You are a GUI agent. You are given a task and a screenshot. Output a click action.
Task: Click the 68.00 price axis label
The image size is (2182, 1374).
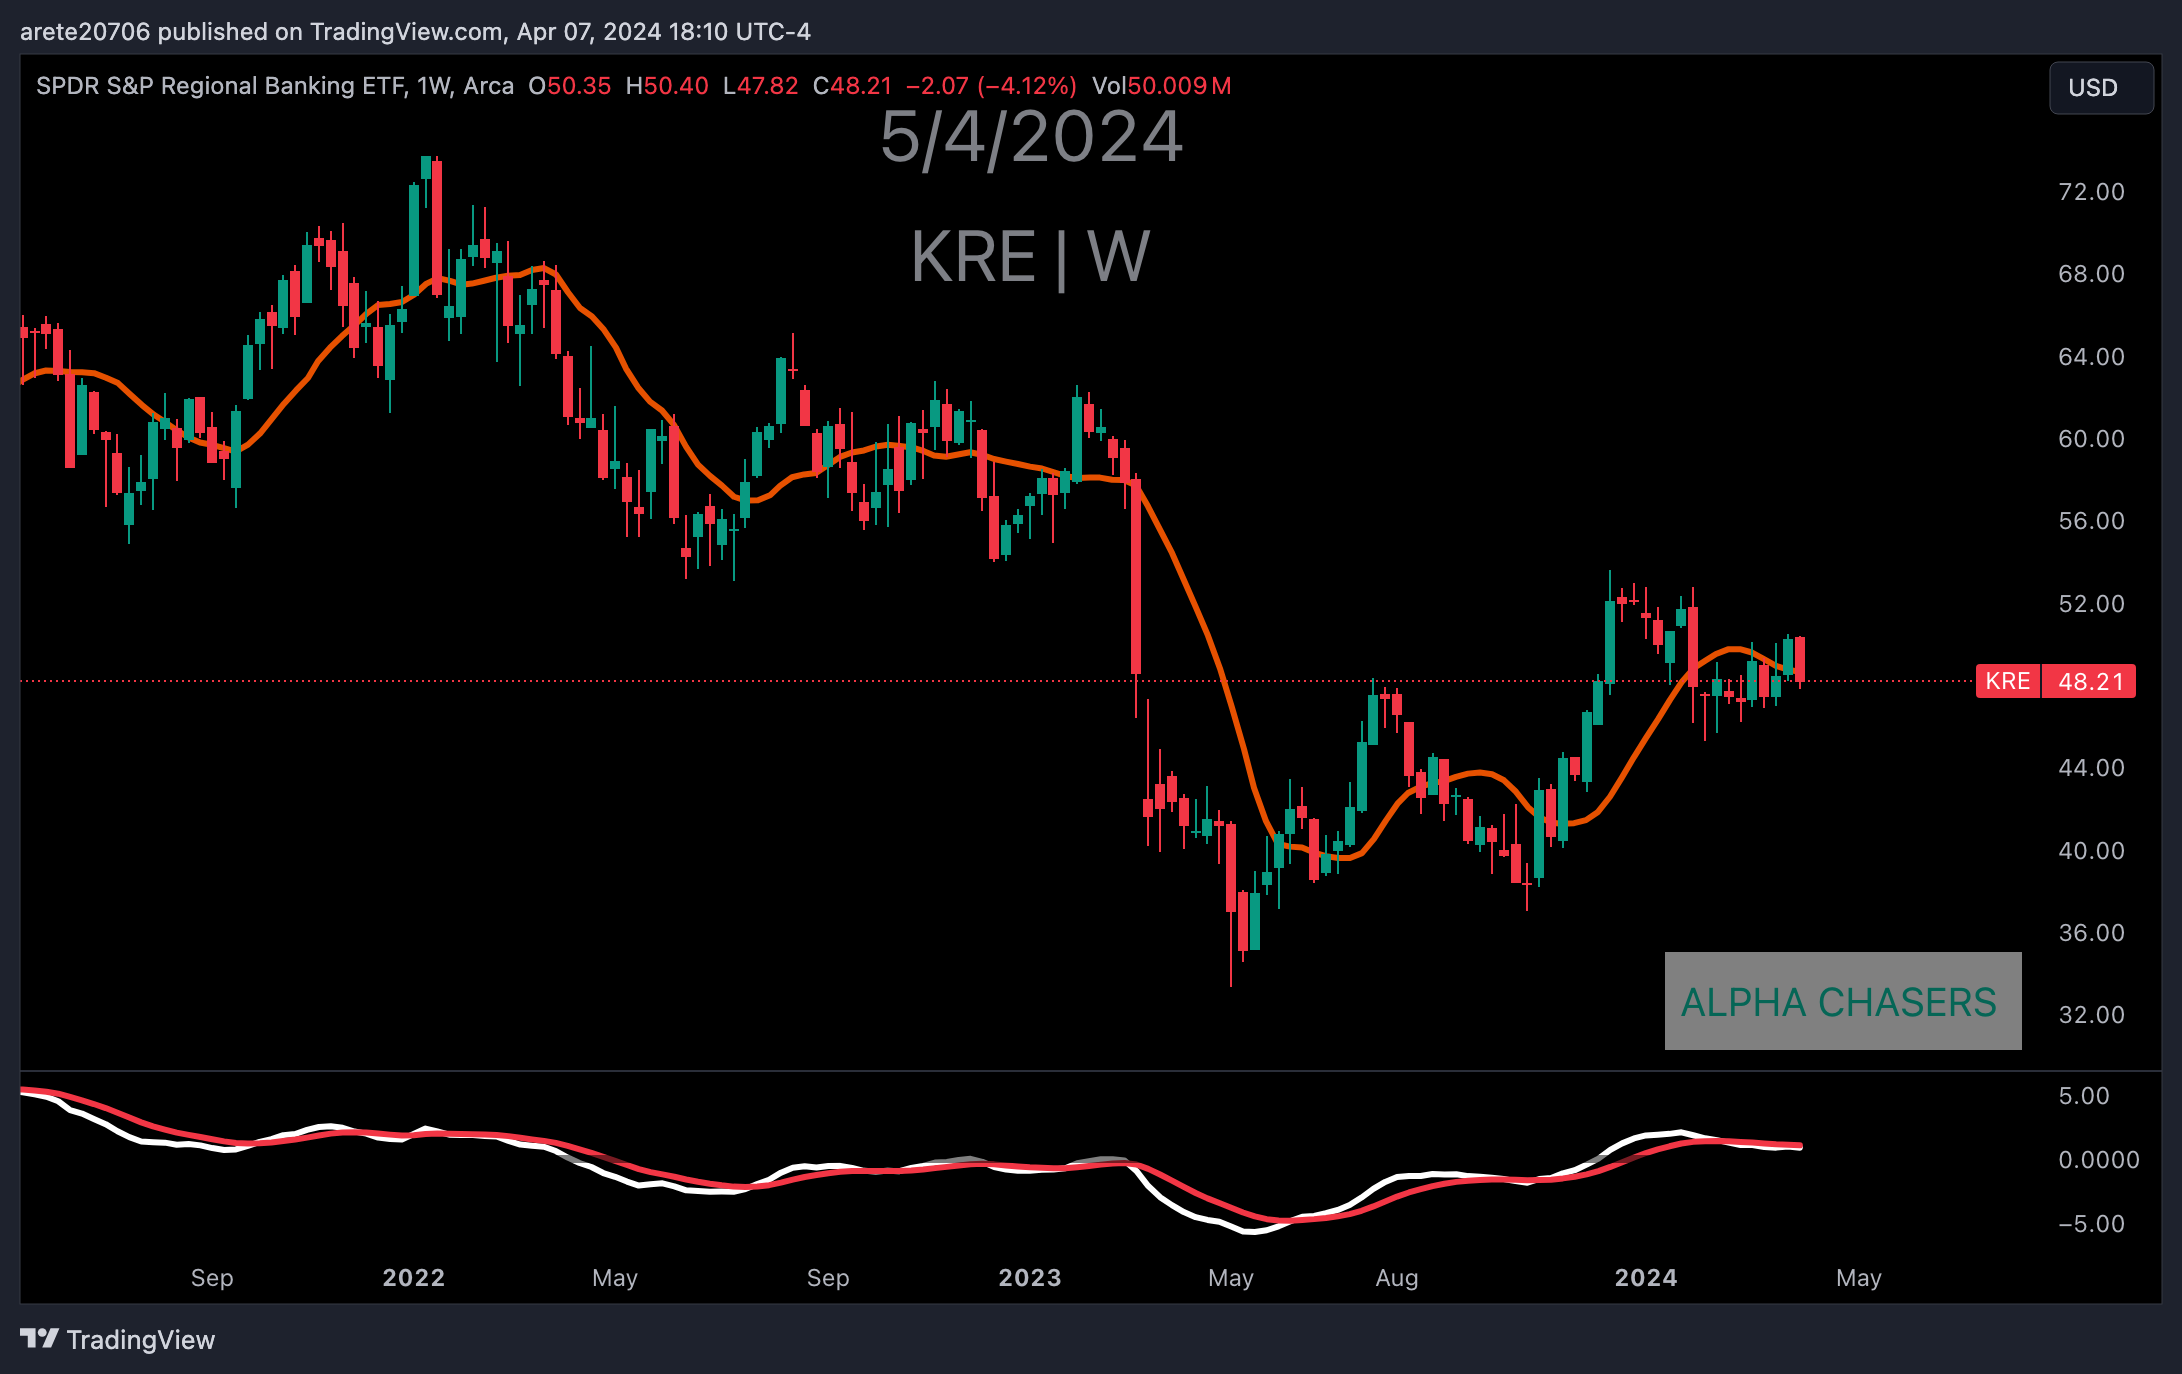point(2091,274)
